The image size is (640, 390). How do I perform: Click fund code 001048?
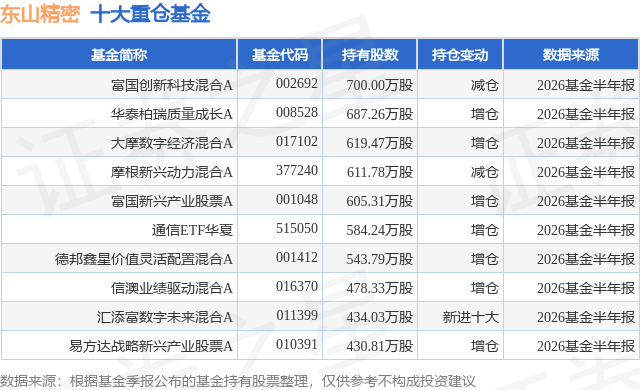pyautogui.click(x=297, y=199)
